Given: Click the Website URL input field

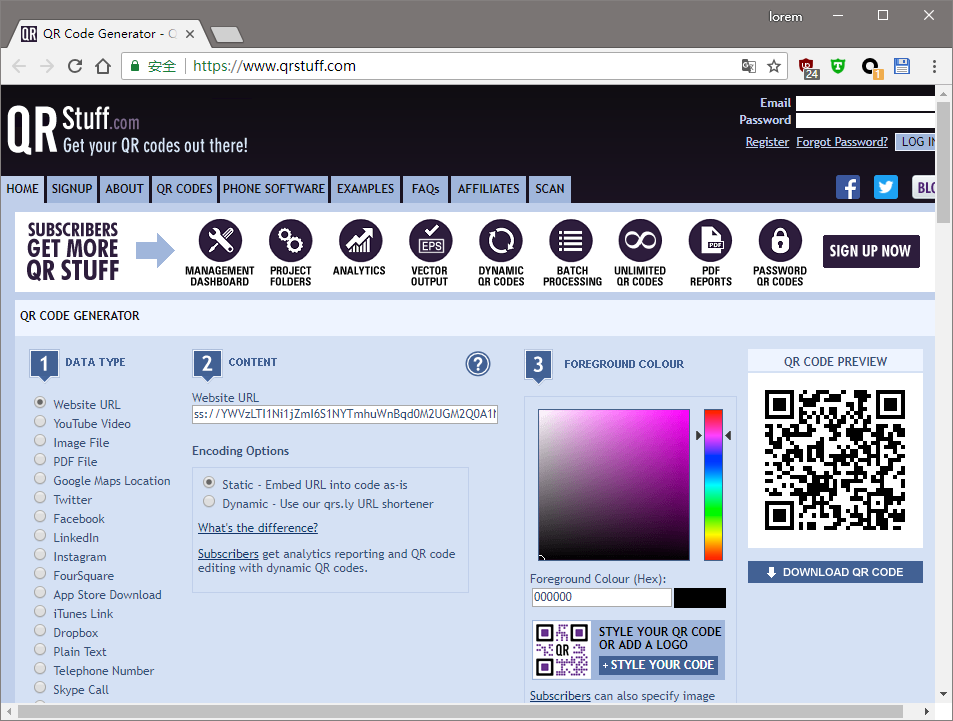Looking at the screenshot, I should click(x=345, y=414).
